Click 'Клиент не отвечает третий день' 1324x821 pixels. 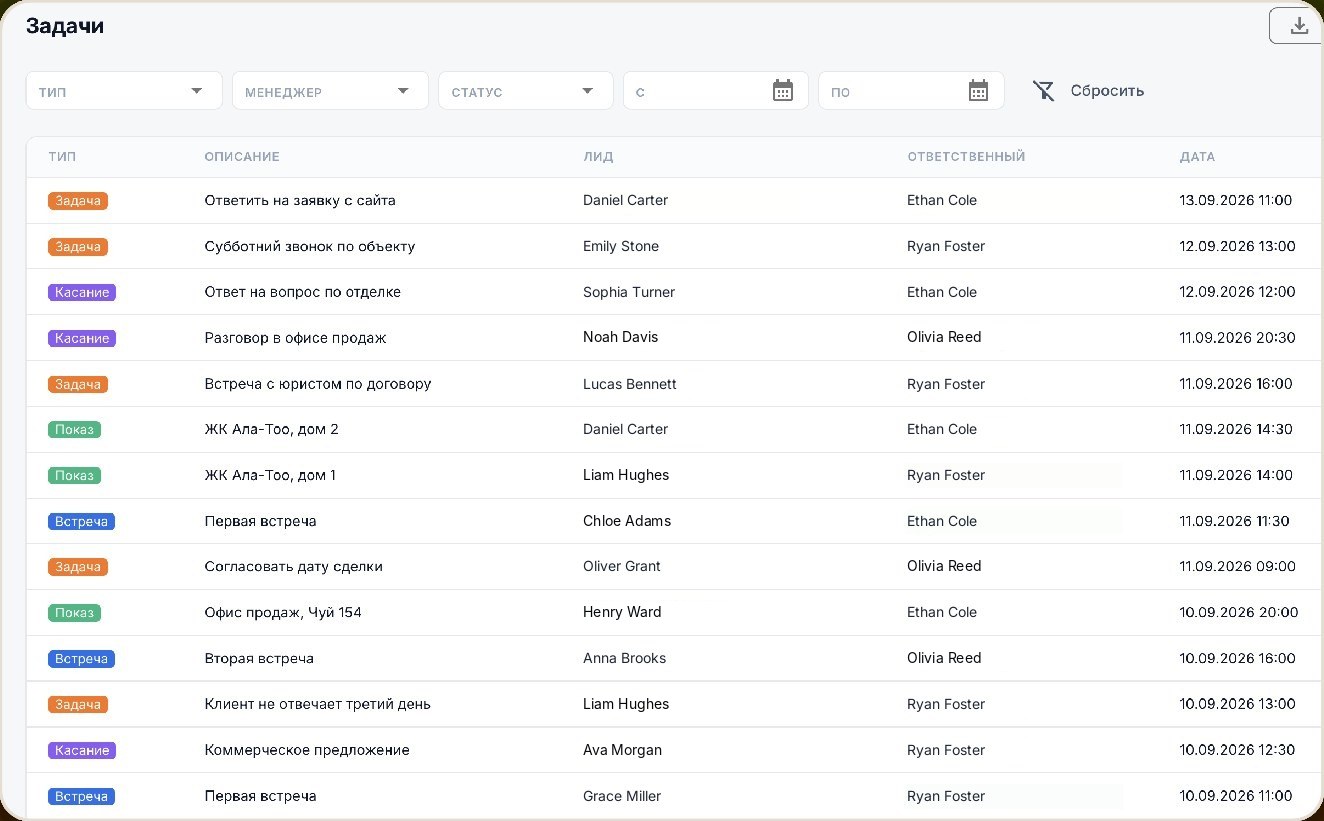tap(318, 704)
